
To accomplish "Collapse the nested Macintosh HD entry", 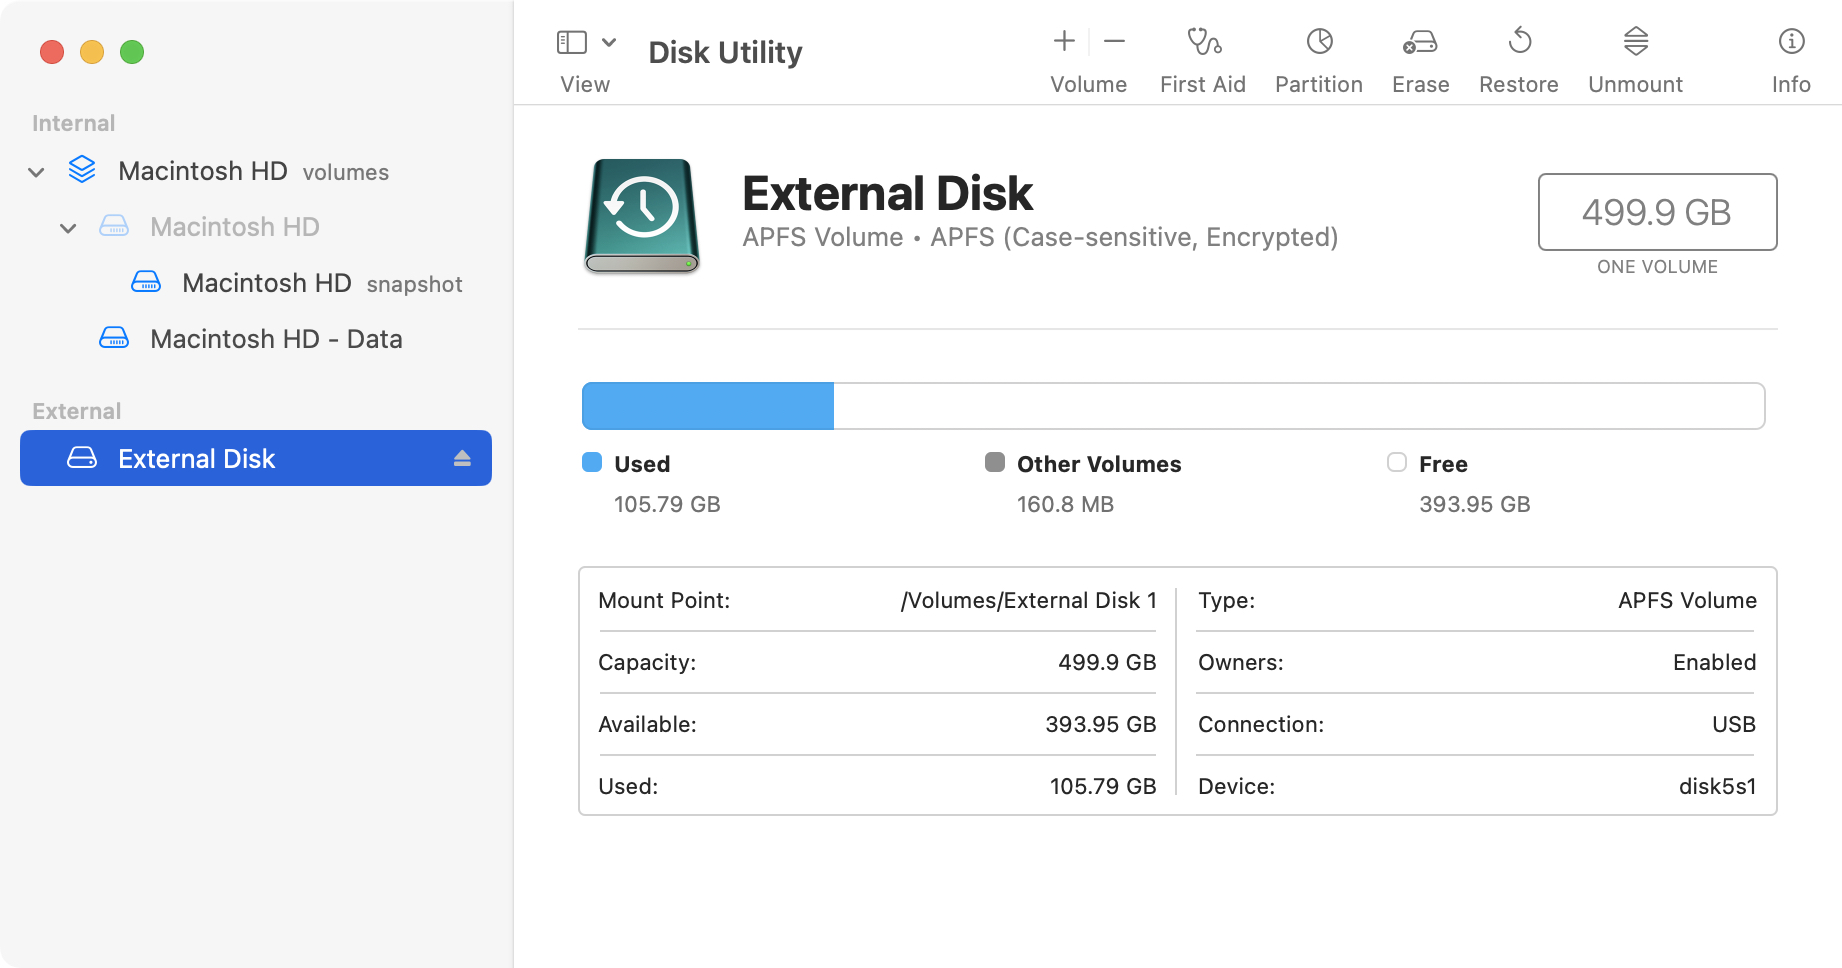I will [x=68, y=227].
